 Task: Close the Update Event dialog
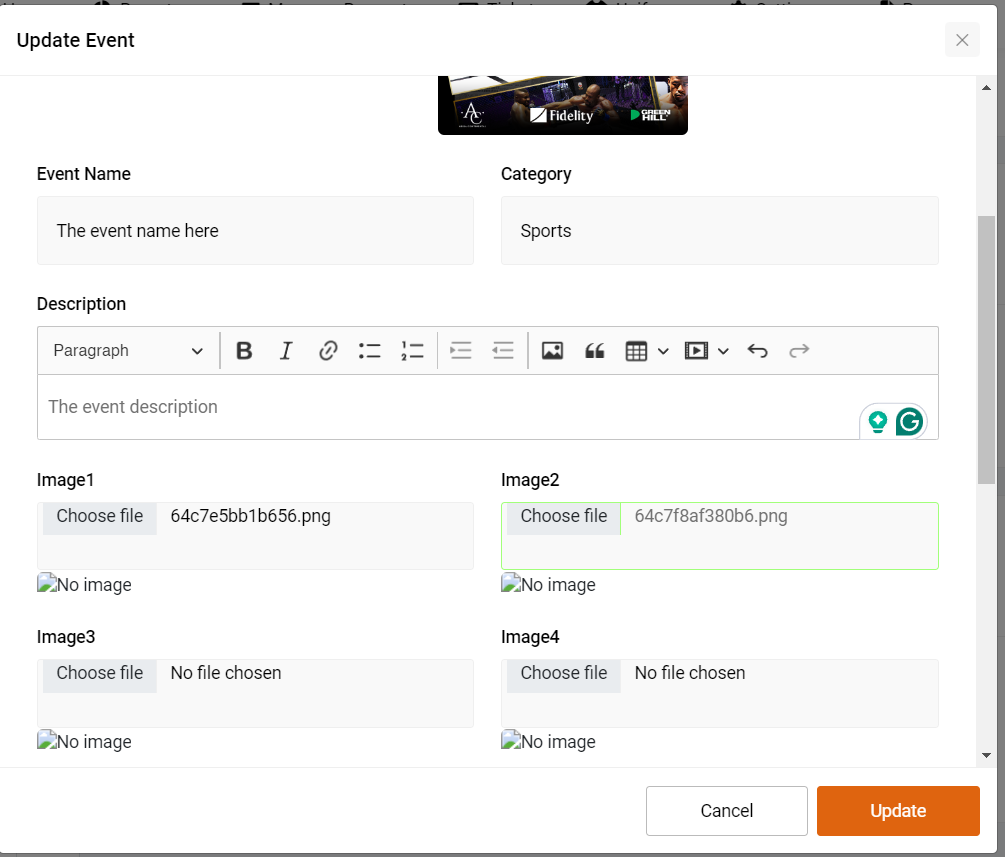962,40
